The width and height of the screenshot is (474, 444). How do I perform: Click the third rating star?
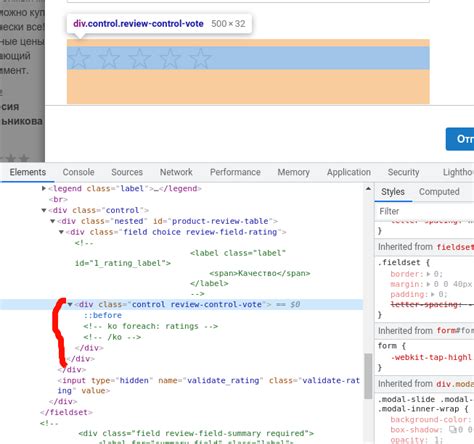tap(139, 58)
